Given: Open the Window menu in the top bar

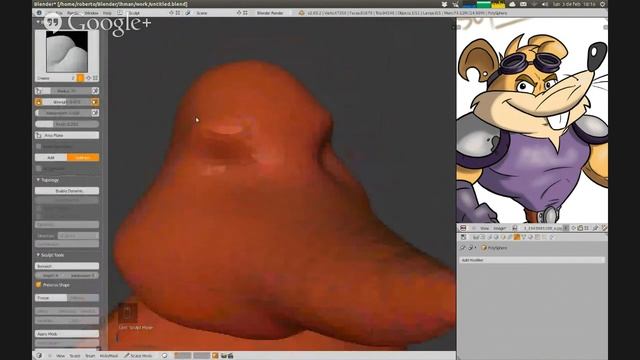Looking at the screenshot, I should pos(91,13).
